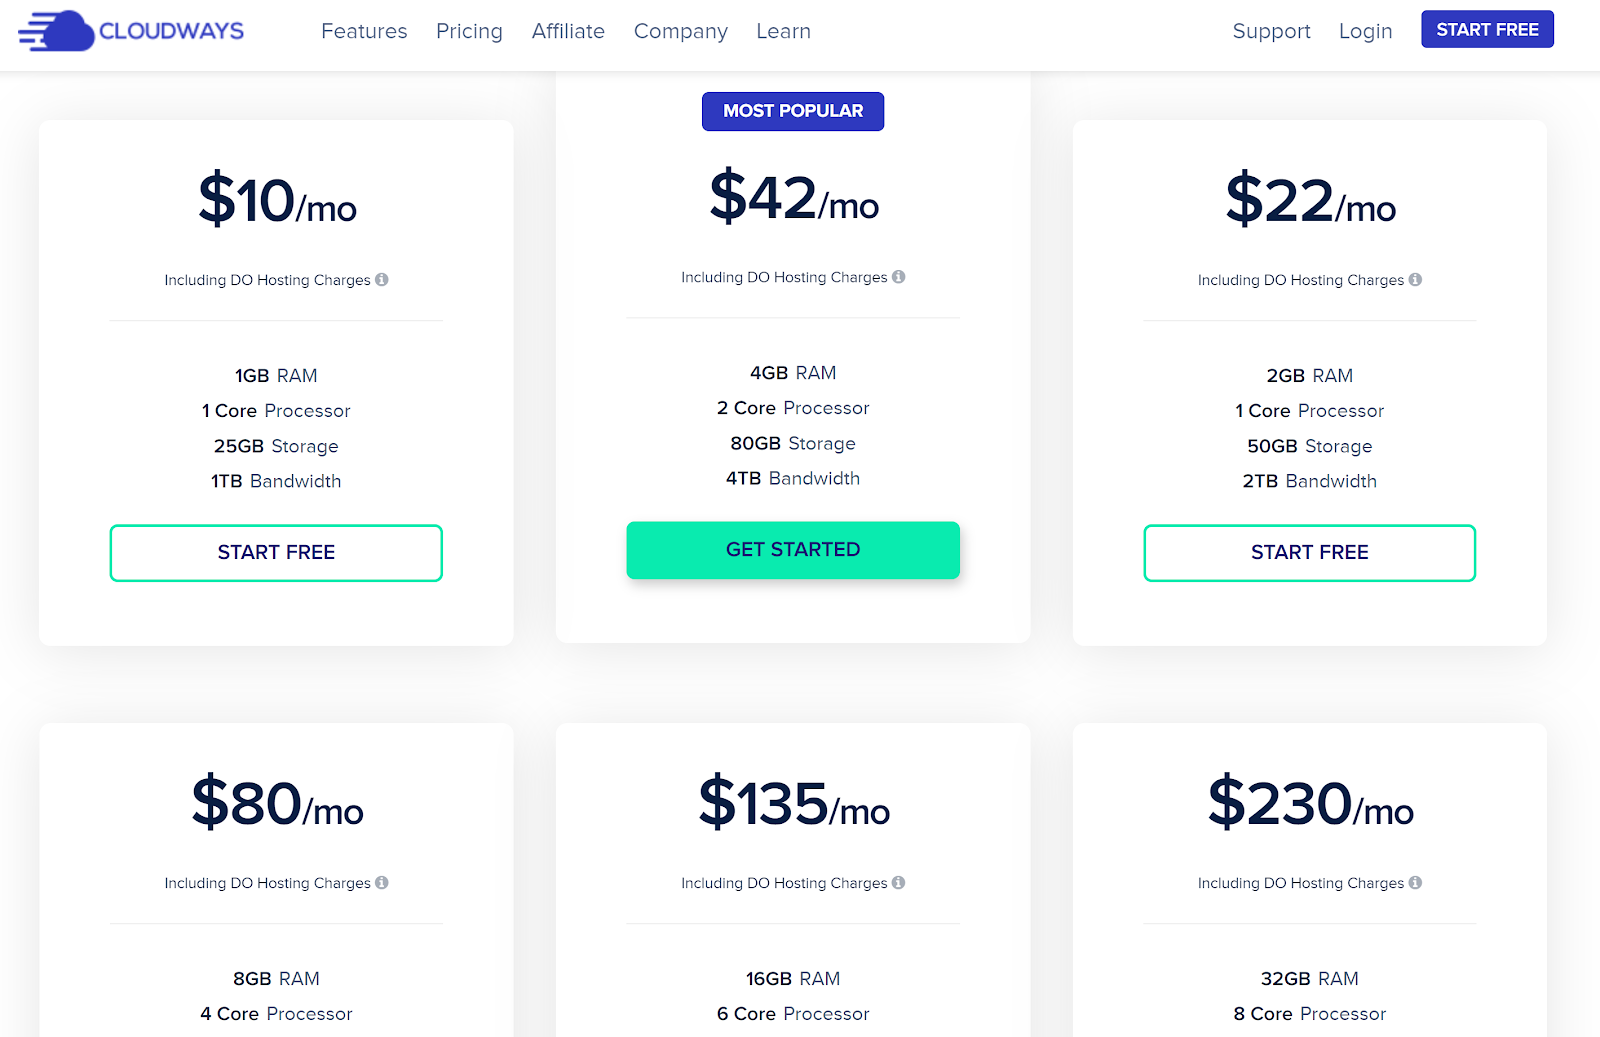The width and height of the screenshot is (1600, 1037).
Task: Click GET STARTED on $42/mo plan
Action: 793,550
